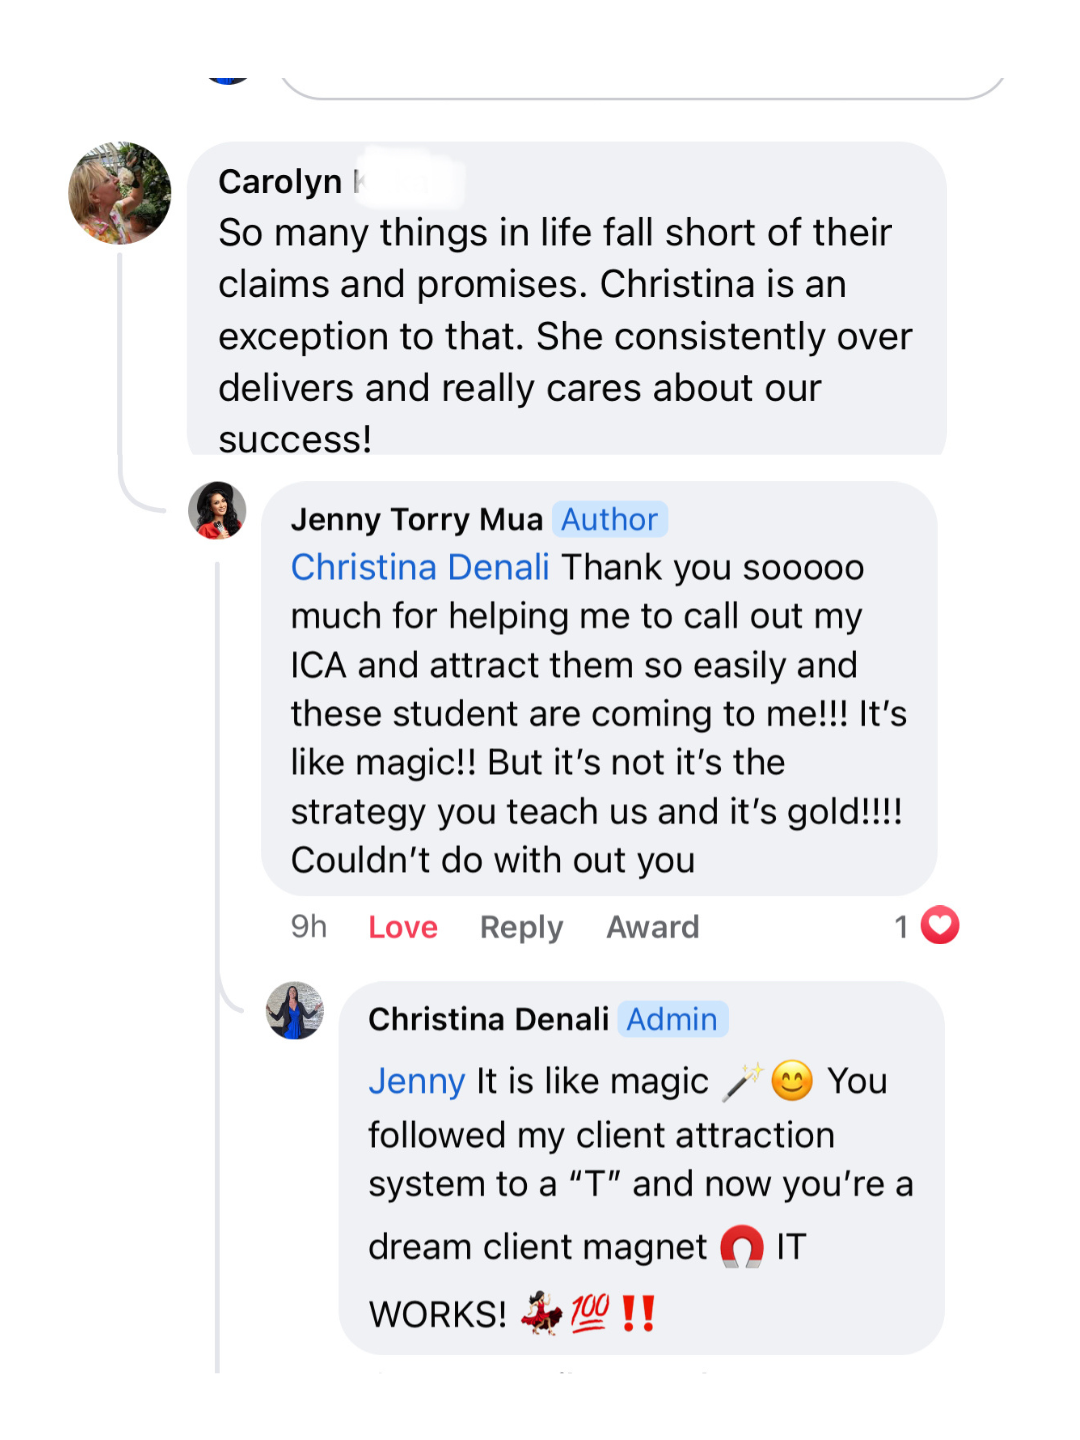
Task: Open Jenny Torry Mua's name link
Action: pos(416,520)
